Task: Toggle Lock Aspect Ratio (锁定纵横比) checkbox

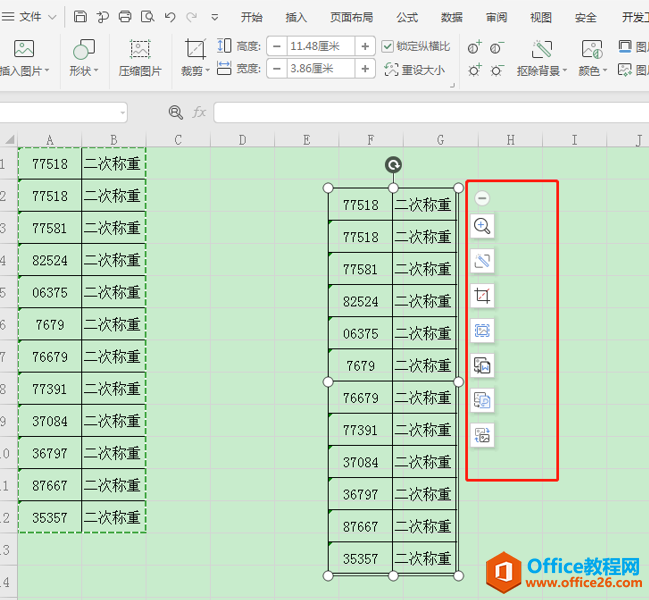Action: (x=387, y=46)
